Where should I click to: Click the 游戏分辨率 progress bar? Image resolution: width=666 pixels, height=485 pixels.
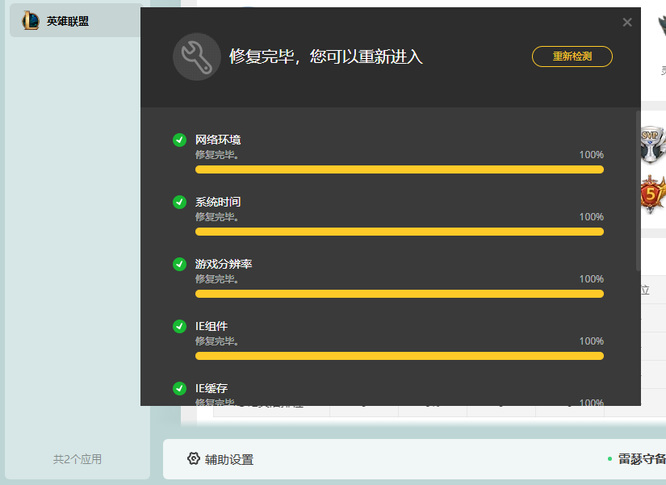pyautogui.click(x=399, y=294)
